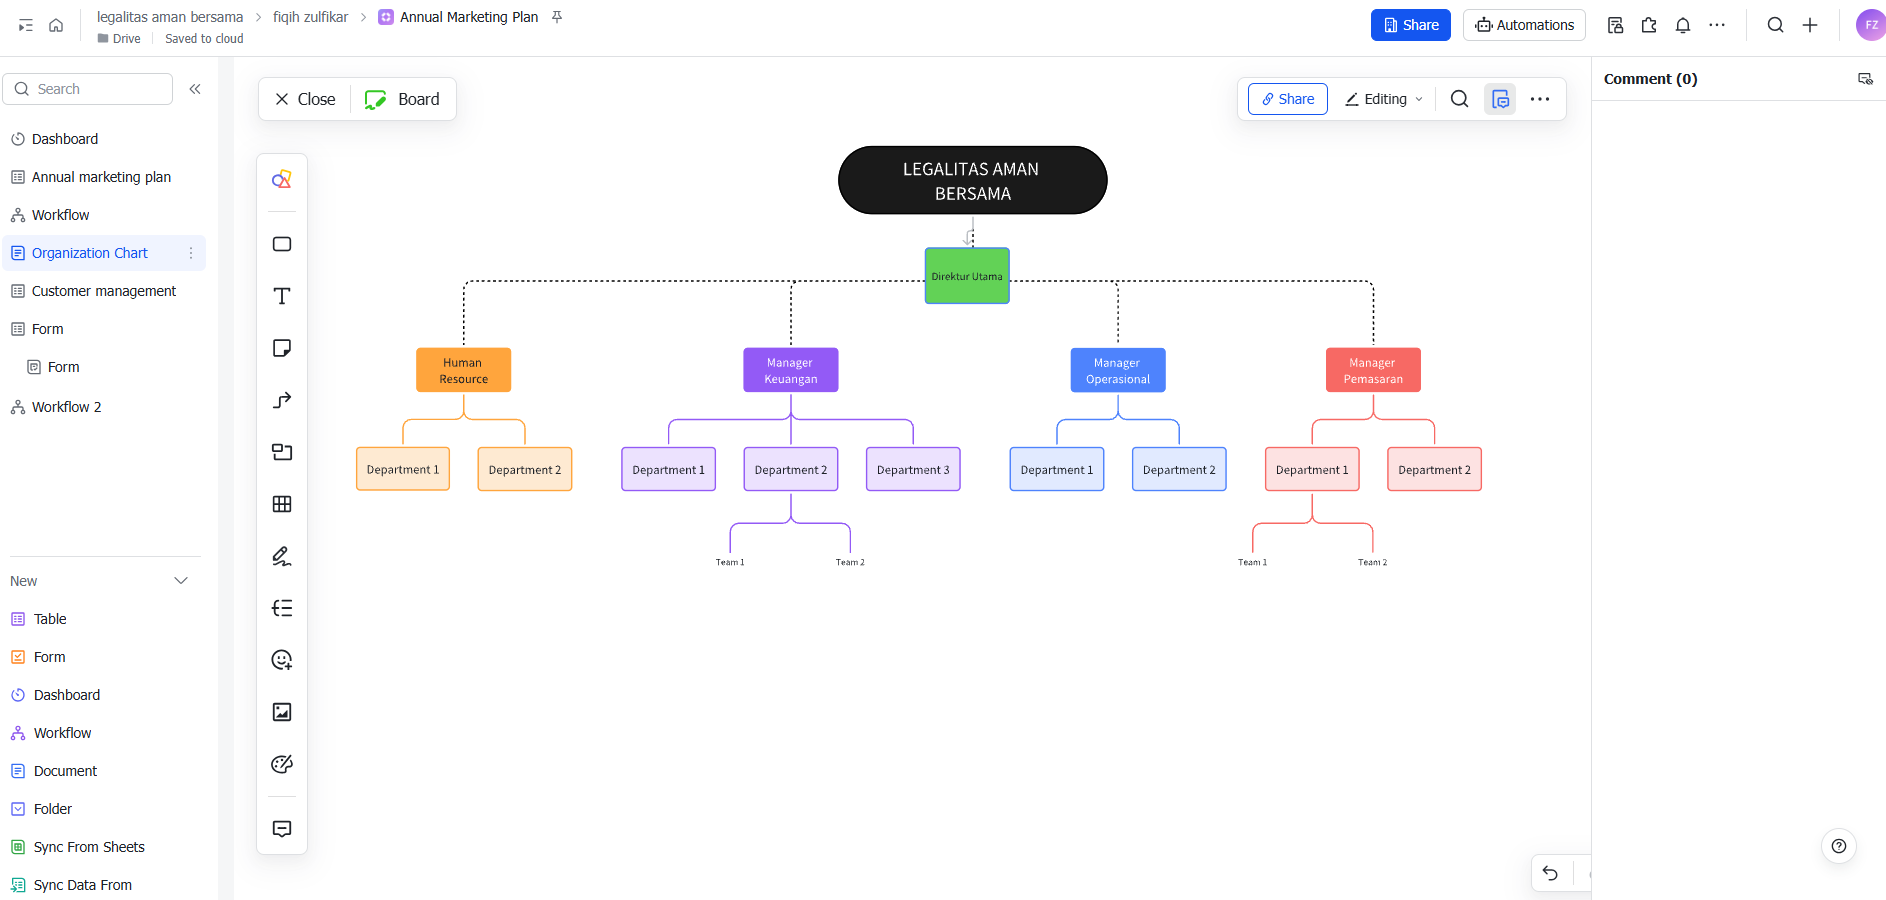1886x900 pixels.
Task: Close the board editor
Action: [x=305, y=99]
